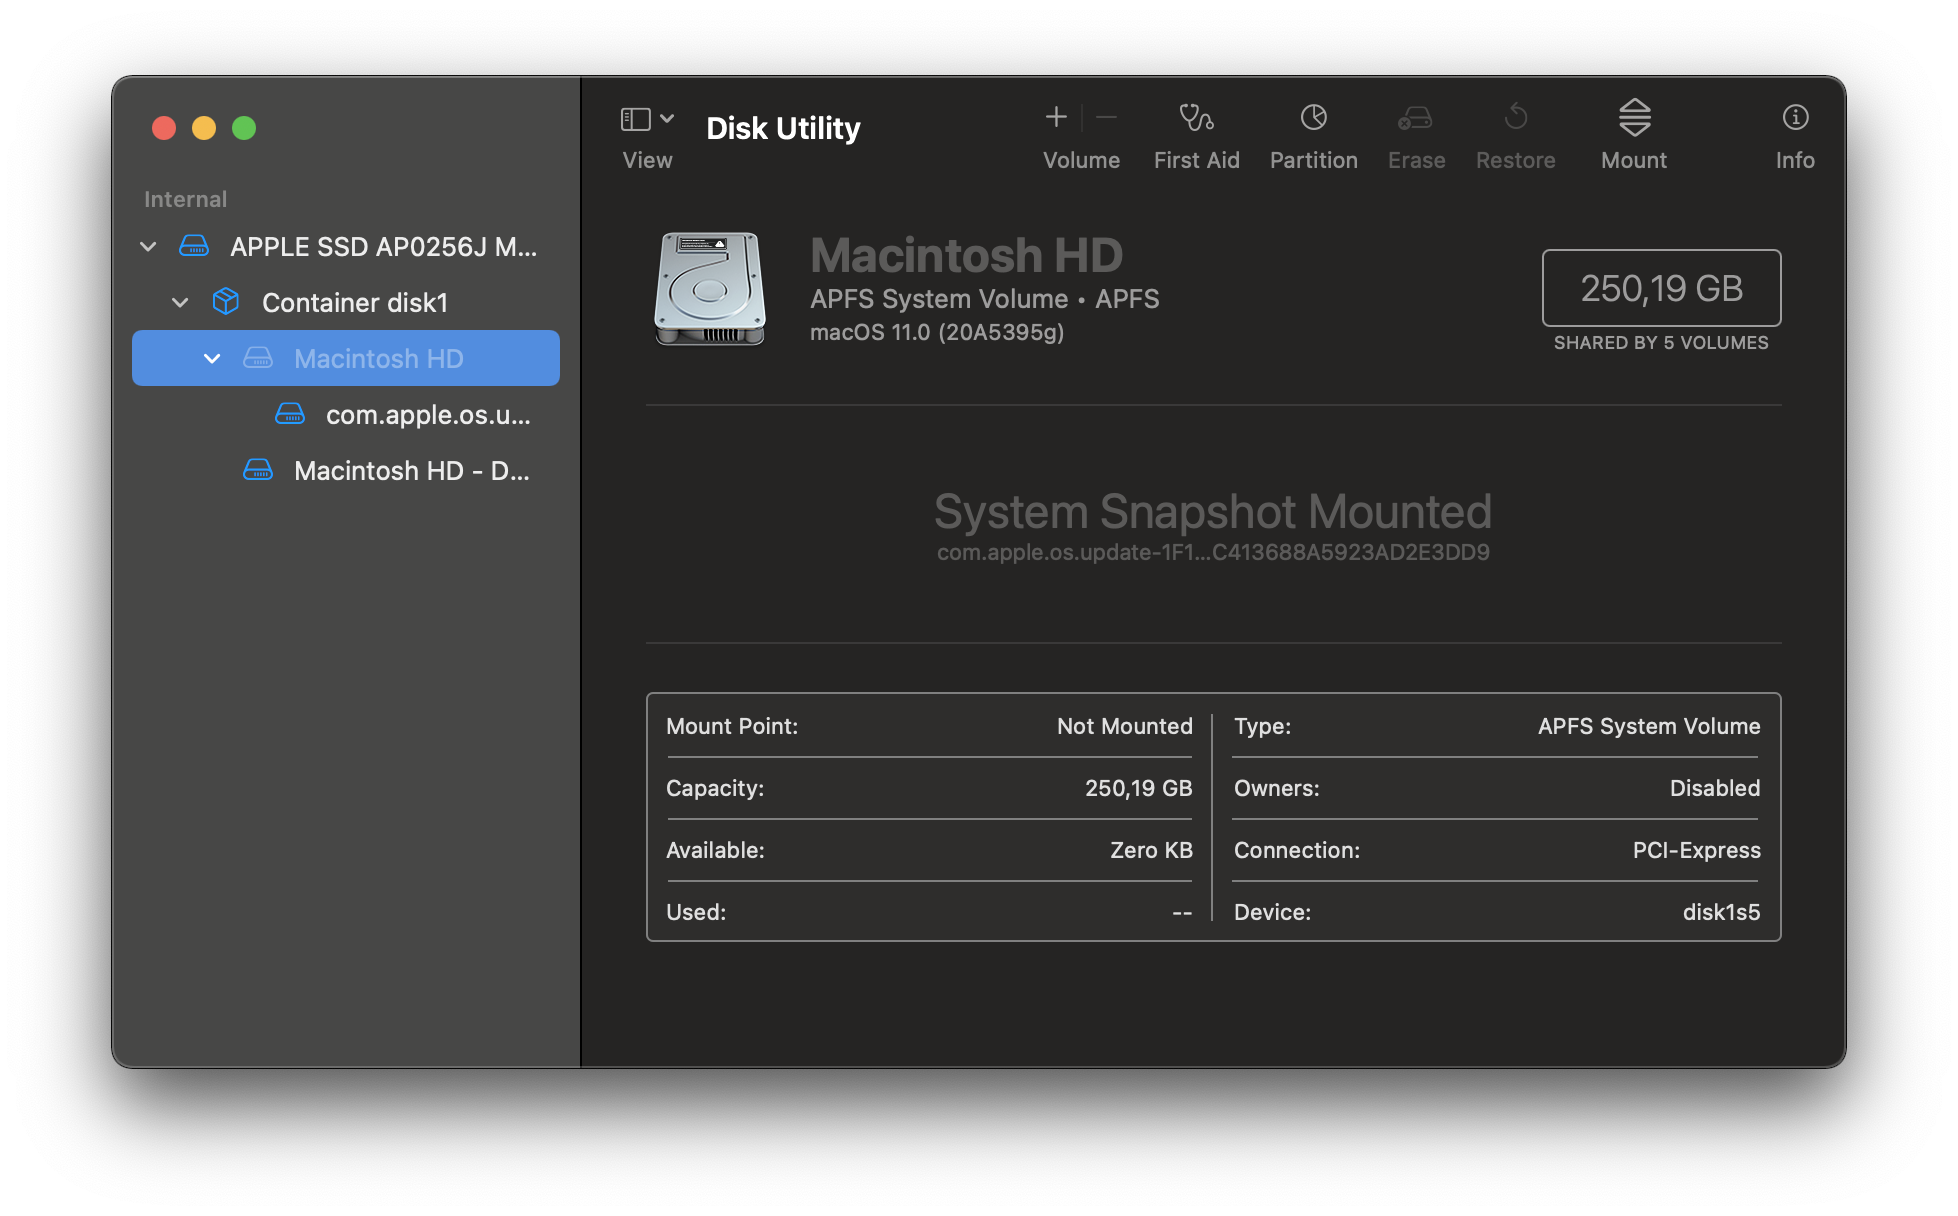Click the 250,19 GB capacity box
This screenshot has width=1958, height=1216.
[1661, 288]
